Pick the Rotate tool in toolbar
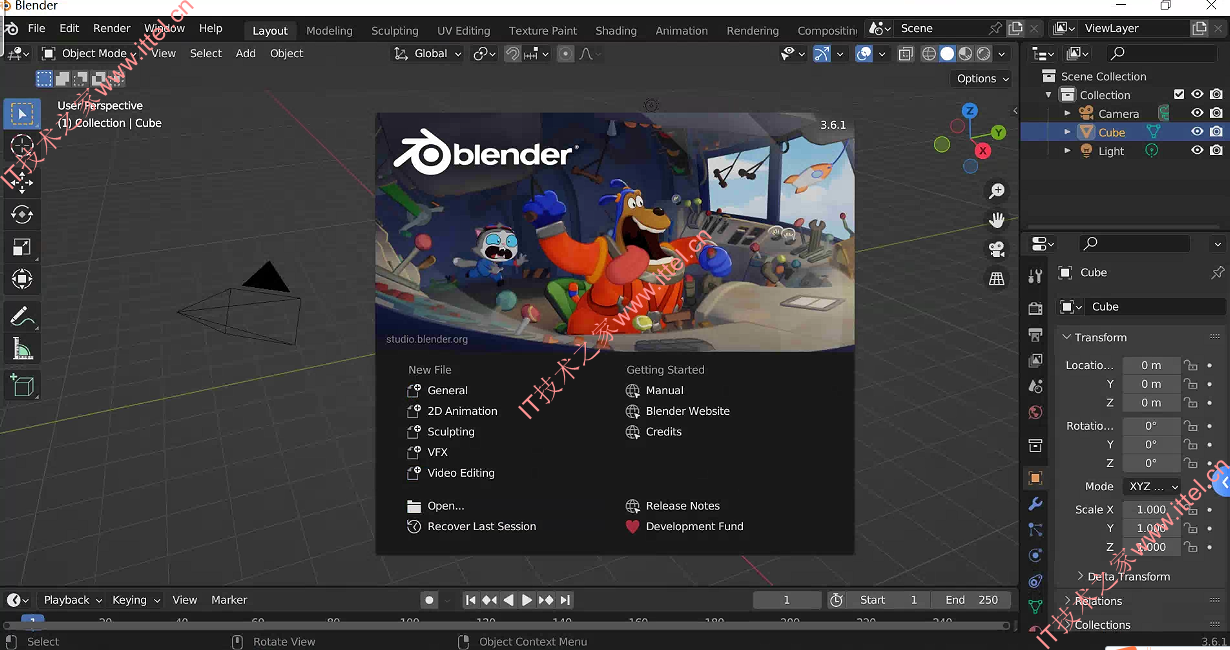The width and height of the screenshot is (1230, 650). (22, 214)
